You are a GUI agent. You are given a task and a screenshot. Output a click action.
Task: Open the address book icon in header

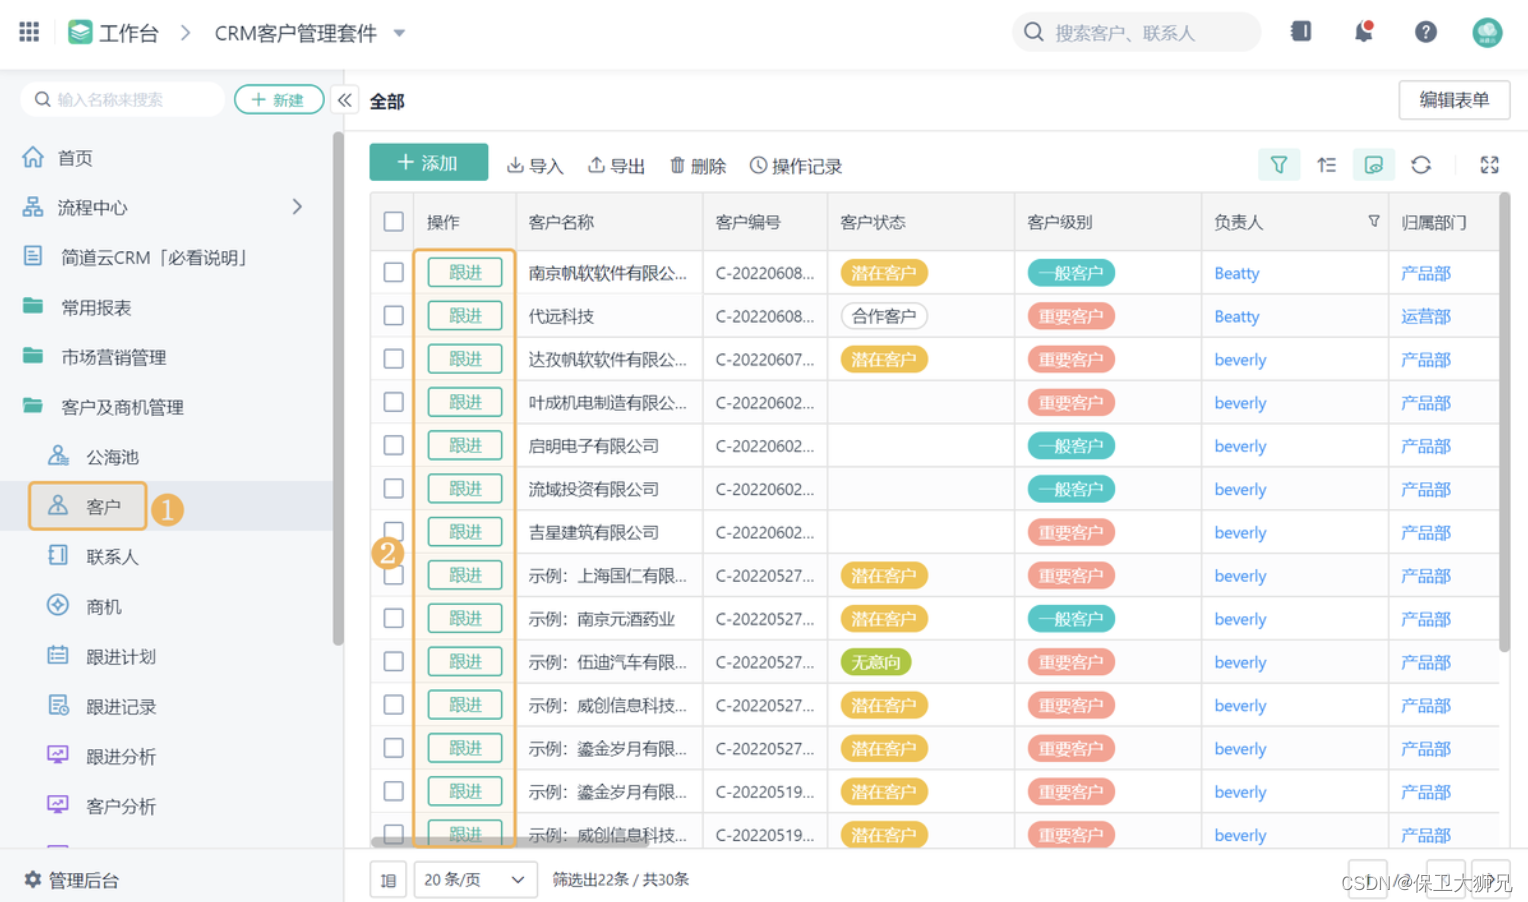(x=1301, y=32)
